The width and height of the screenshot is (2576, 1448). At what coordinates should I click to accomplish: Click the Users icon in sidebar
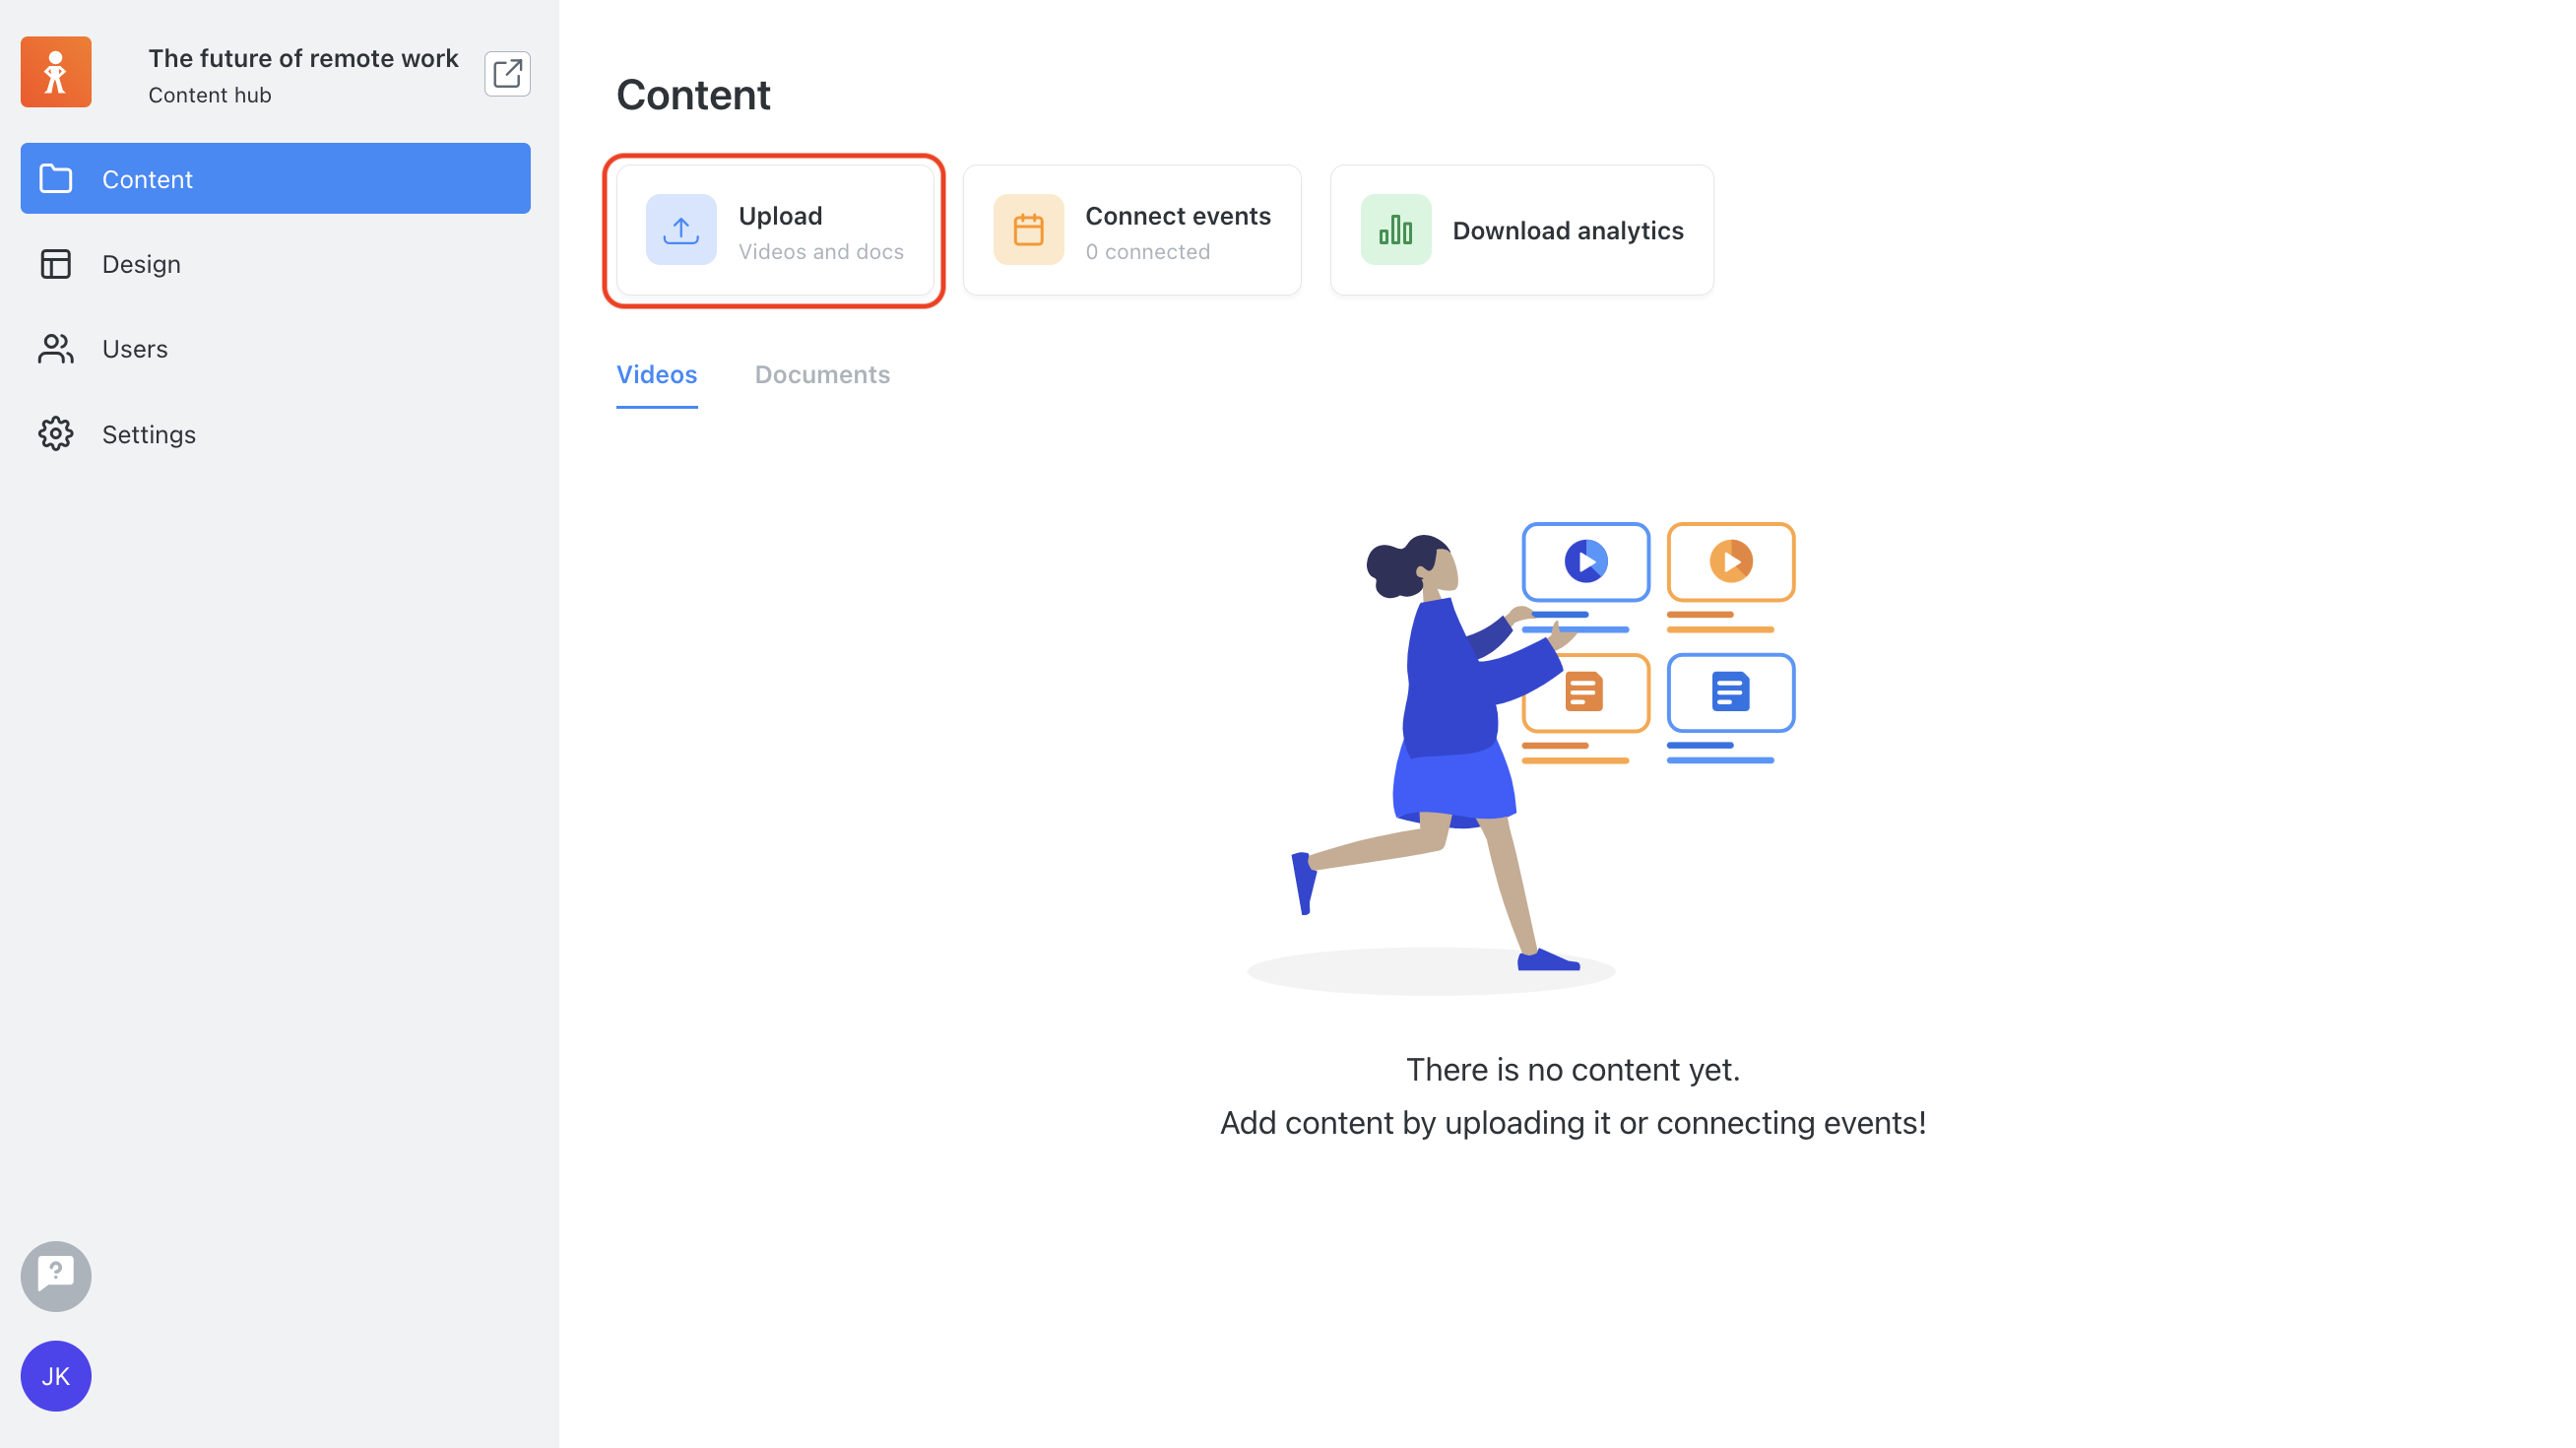tap(56, 349)
